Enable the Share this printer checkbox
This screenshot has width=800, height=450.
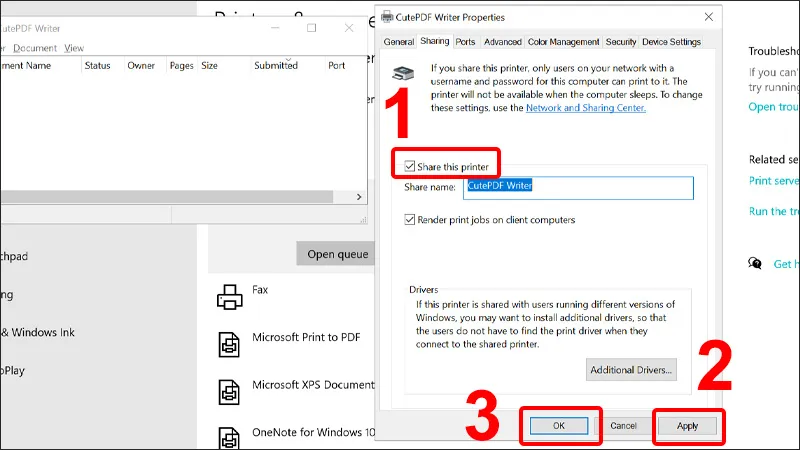[x=410, y=166]
